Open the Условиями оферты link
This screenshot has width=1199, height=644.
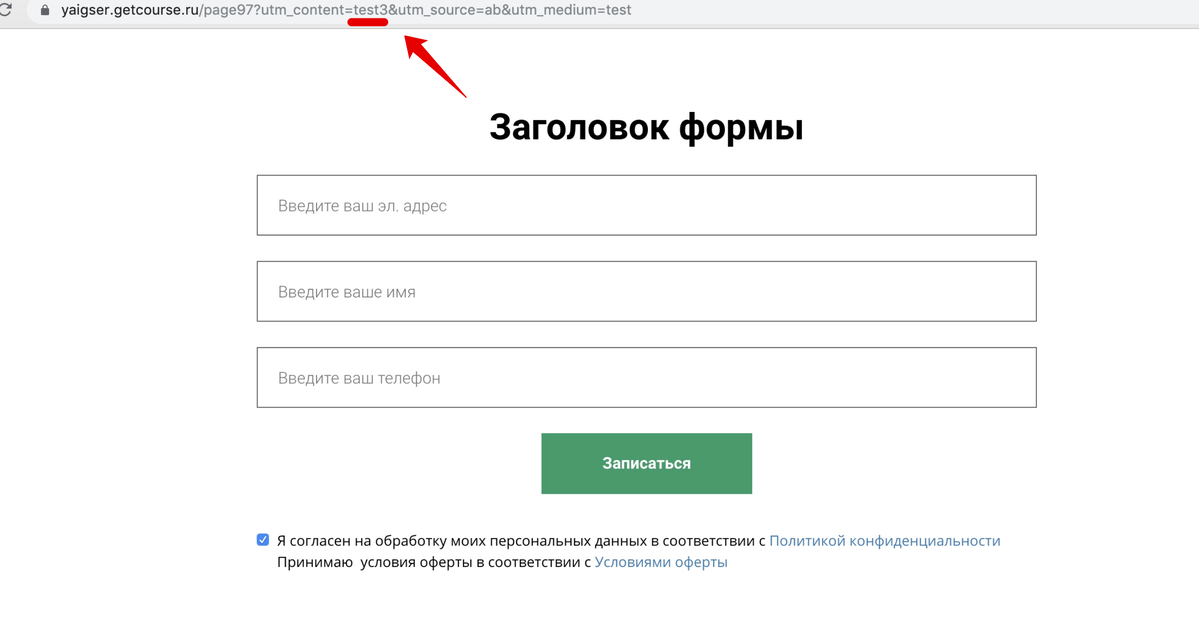click(x=661, y=562)
